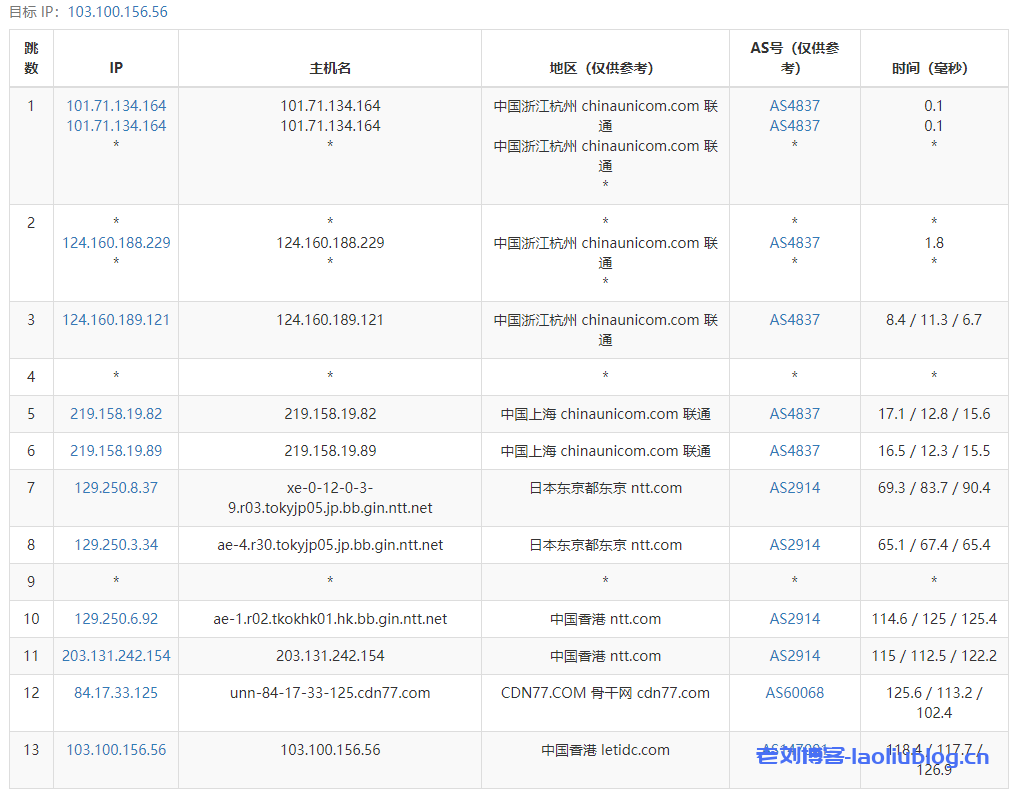Open the 129.250.3.34 IP link
Image resolution: width=1015 pixels, height=794 pixels.
point(116,545)
